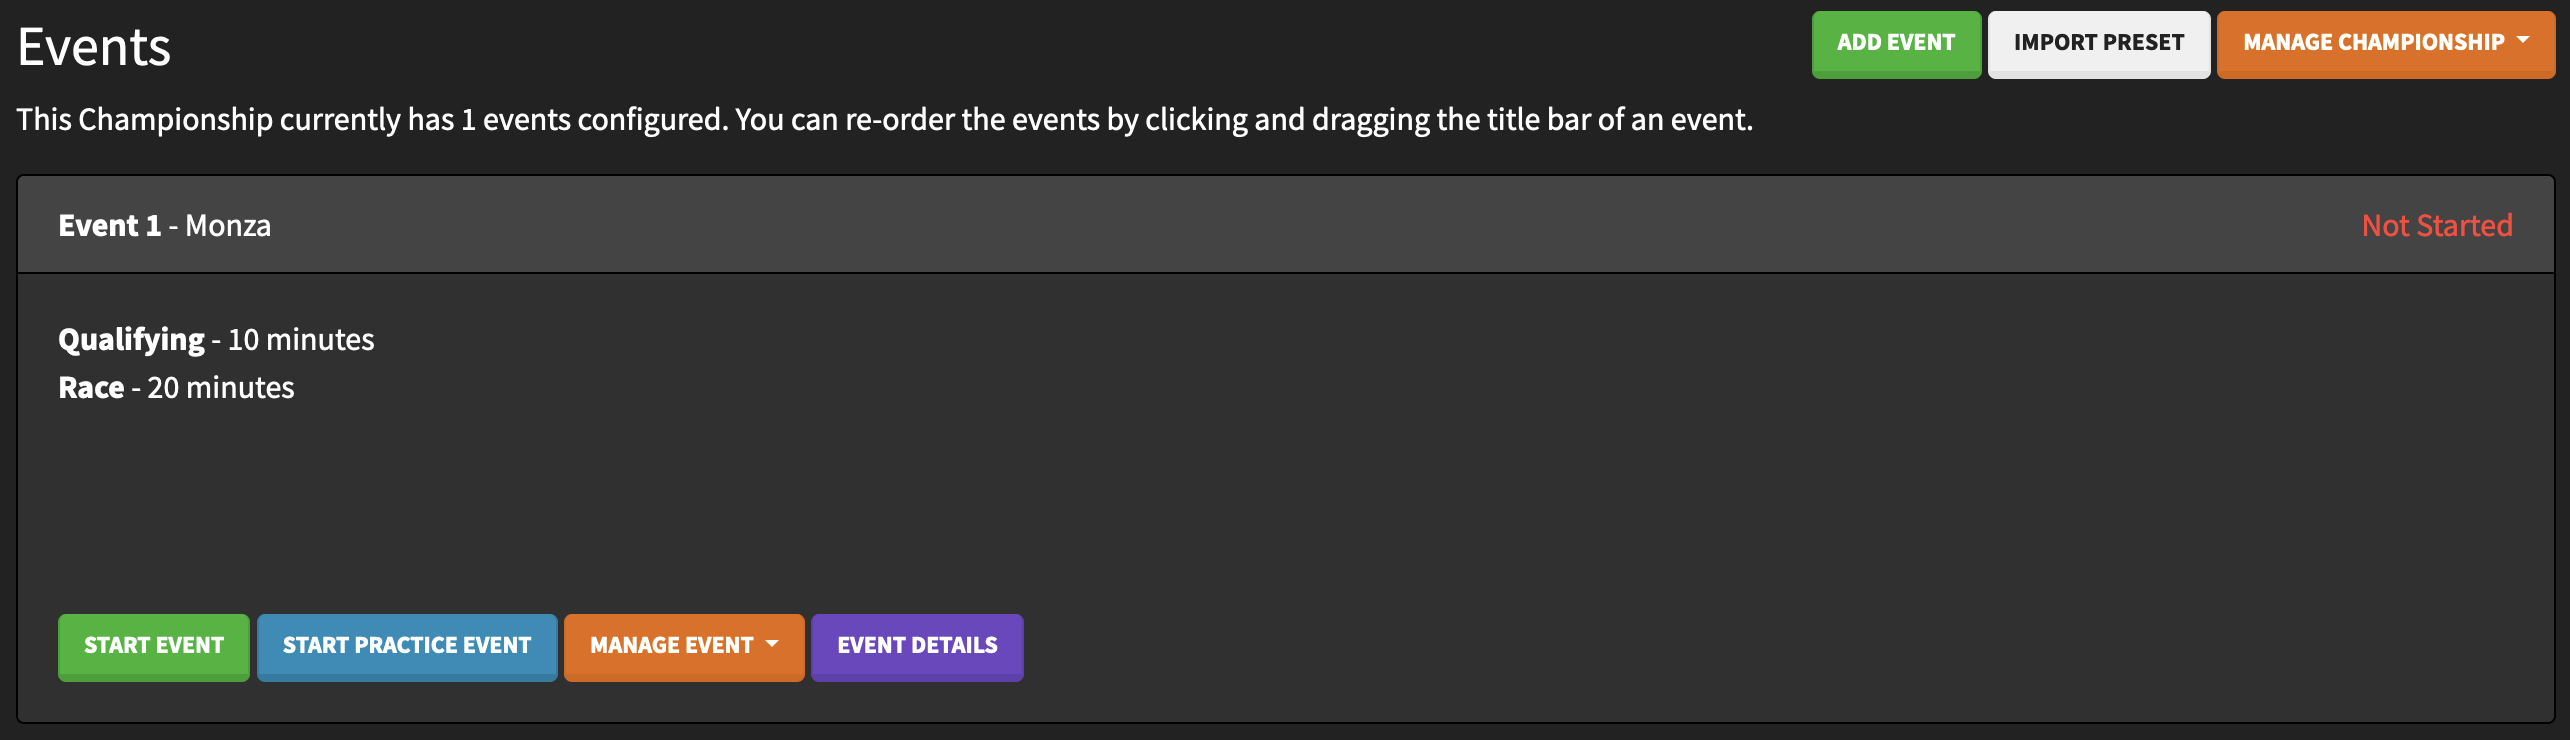
Task: Start the Monza event
Action: 154,646
